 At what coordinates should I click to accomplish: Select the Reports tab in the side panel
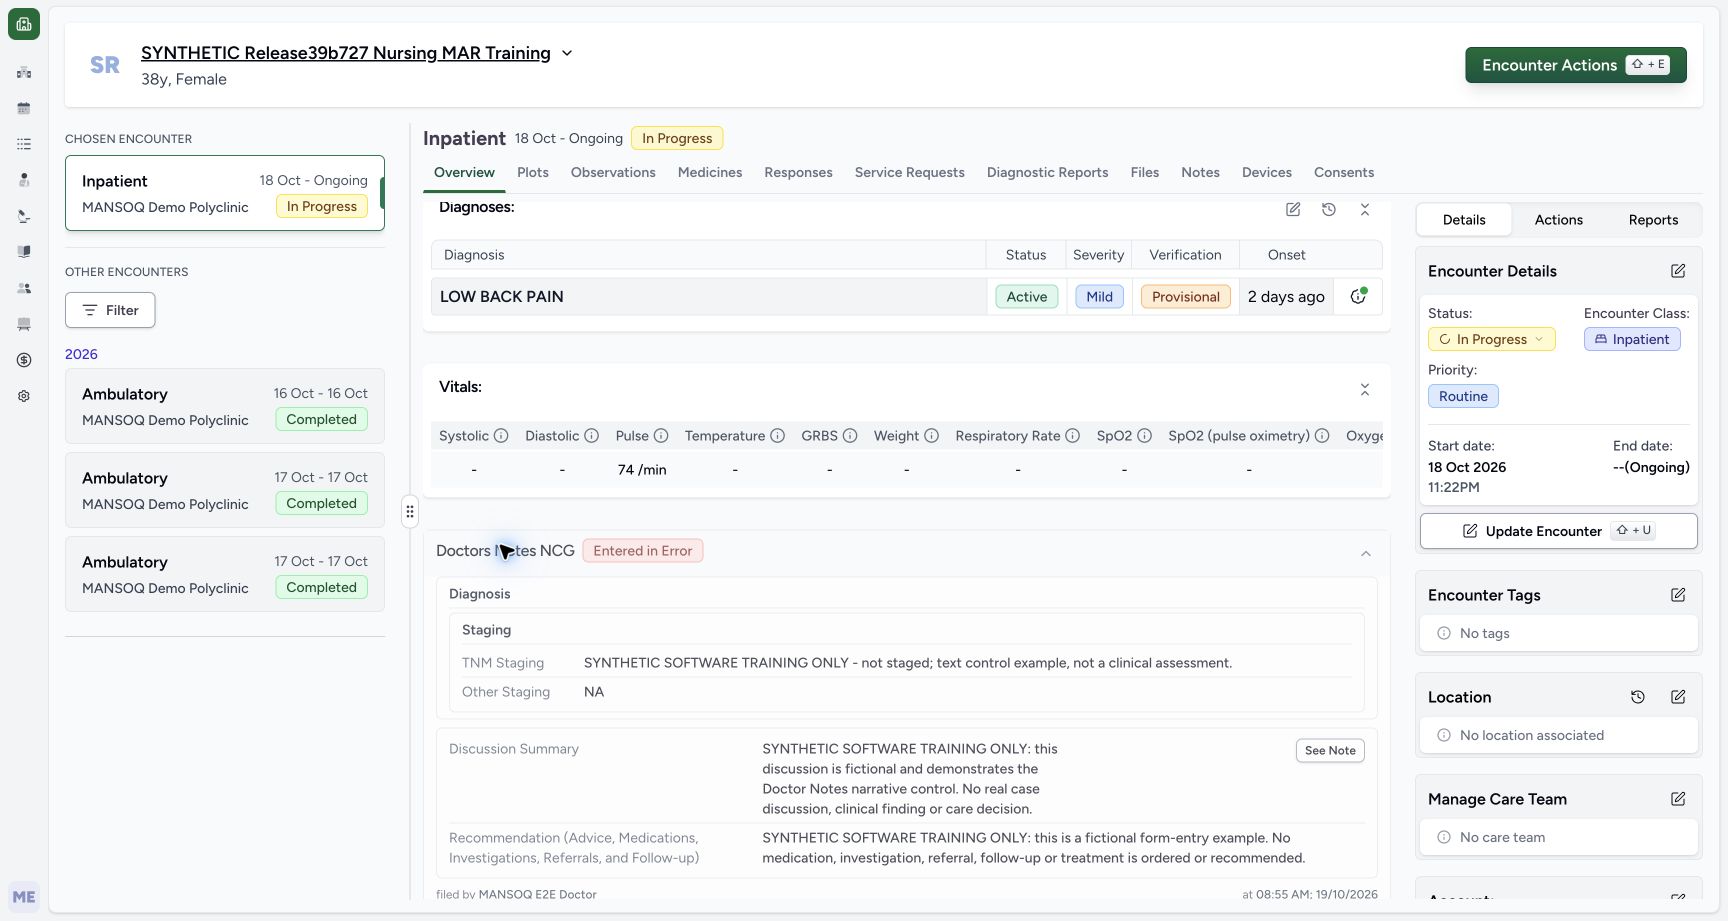click(1653, 220)
